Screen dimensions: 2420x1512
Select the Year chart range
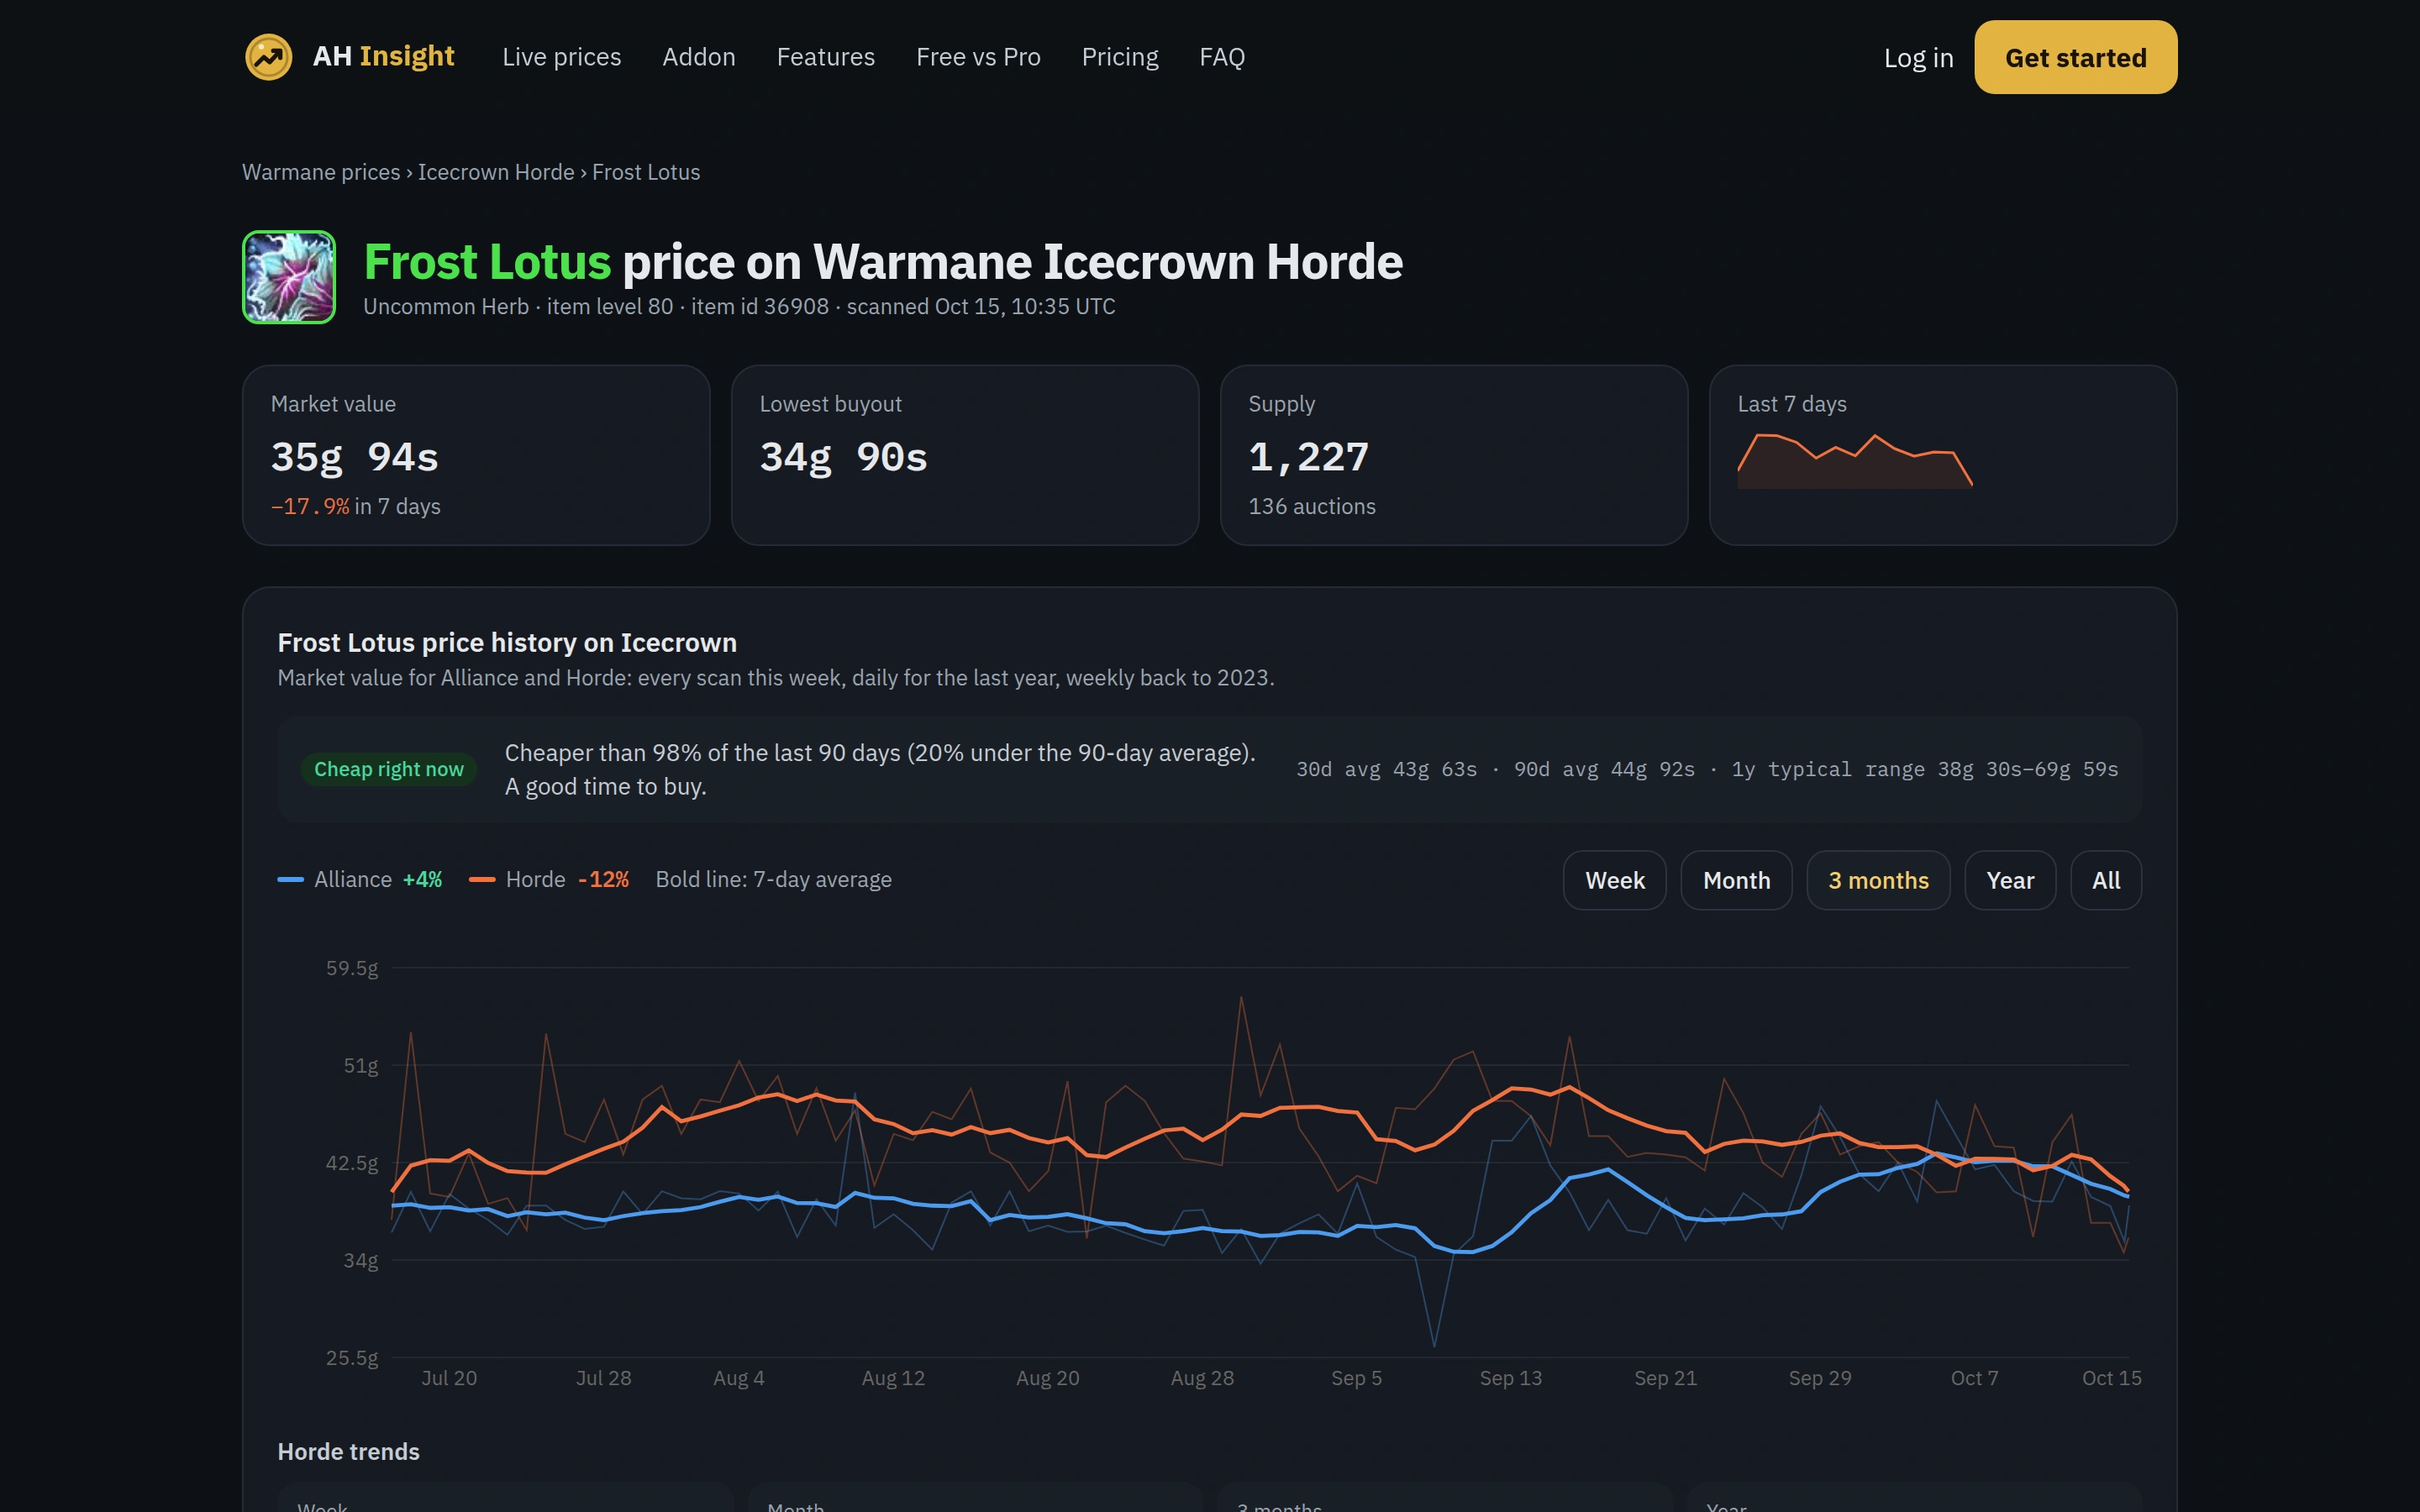2010,880
